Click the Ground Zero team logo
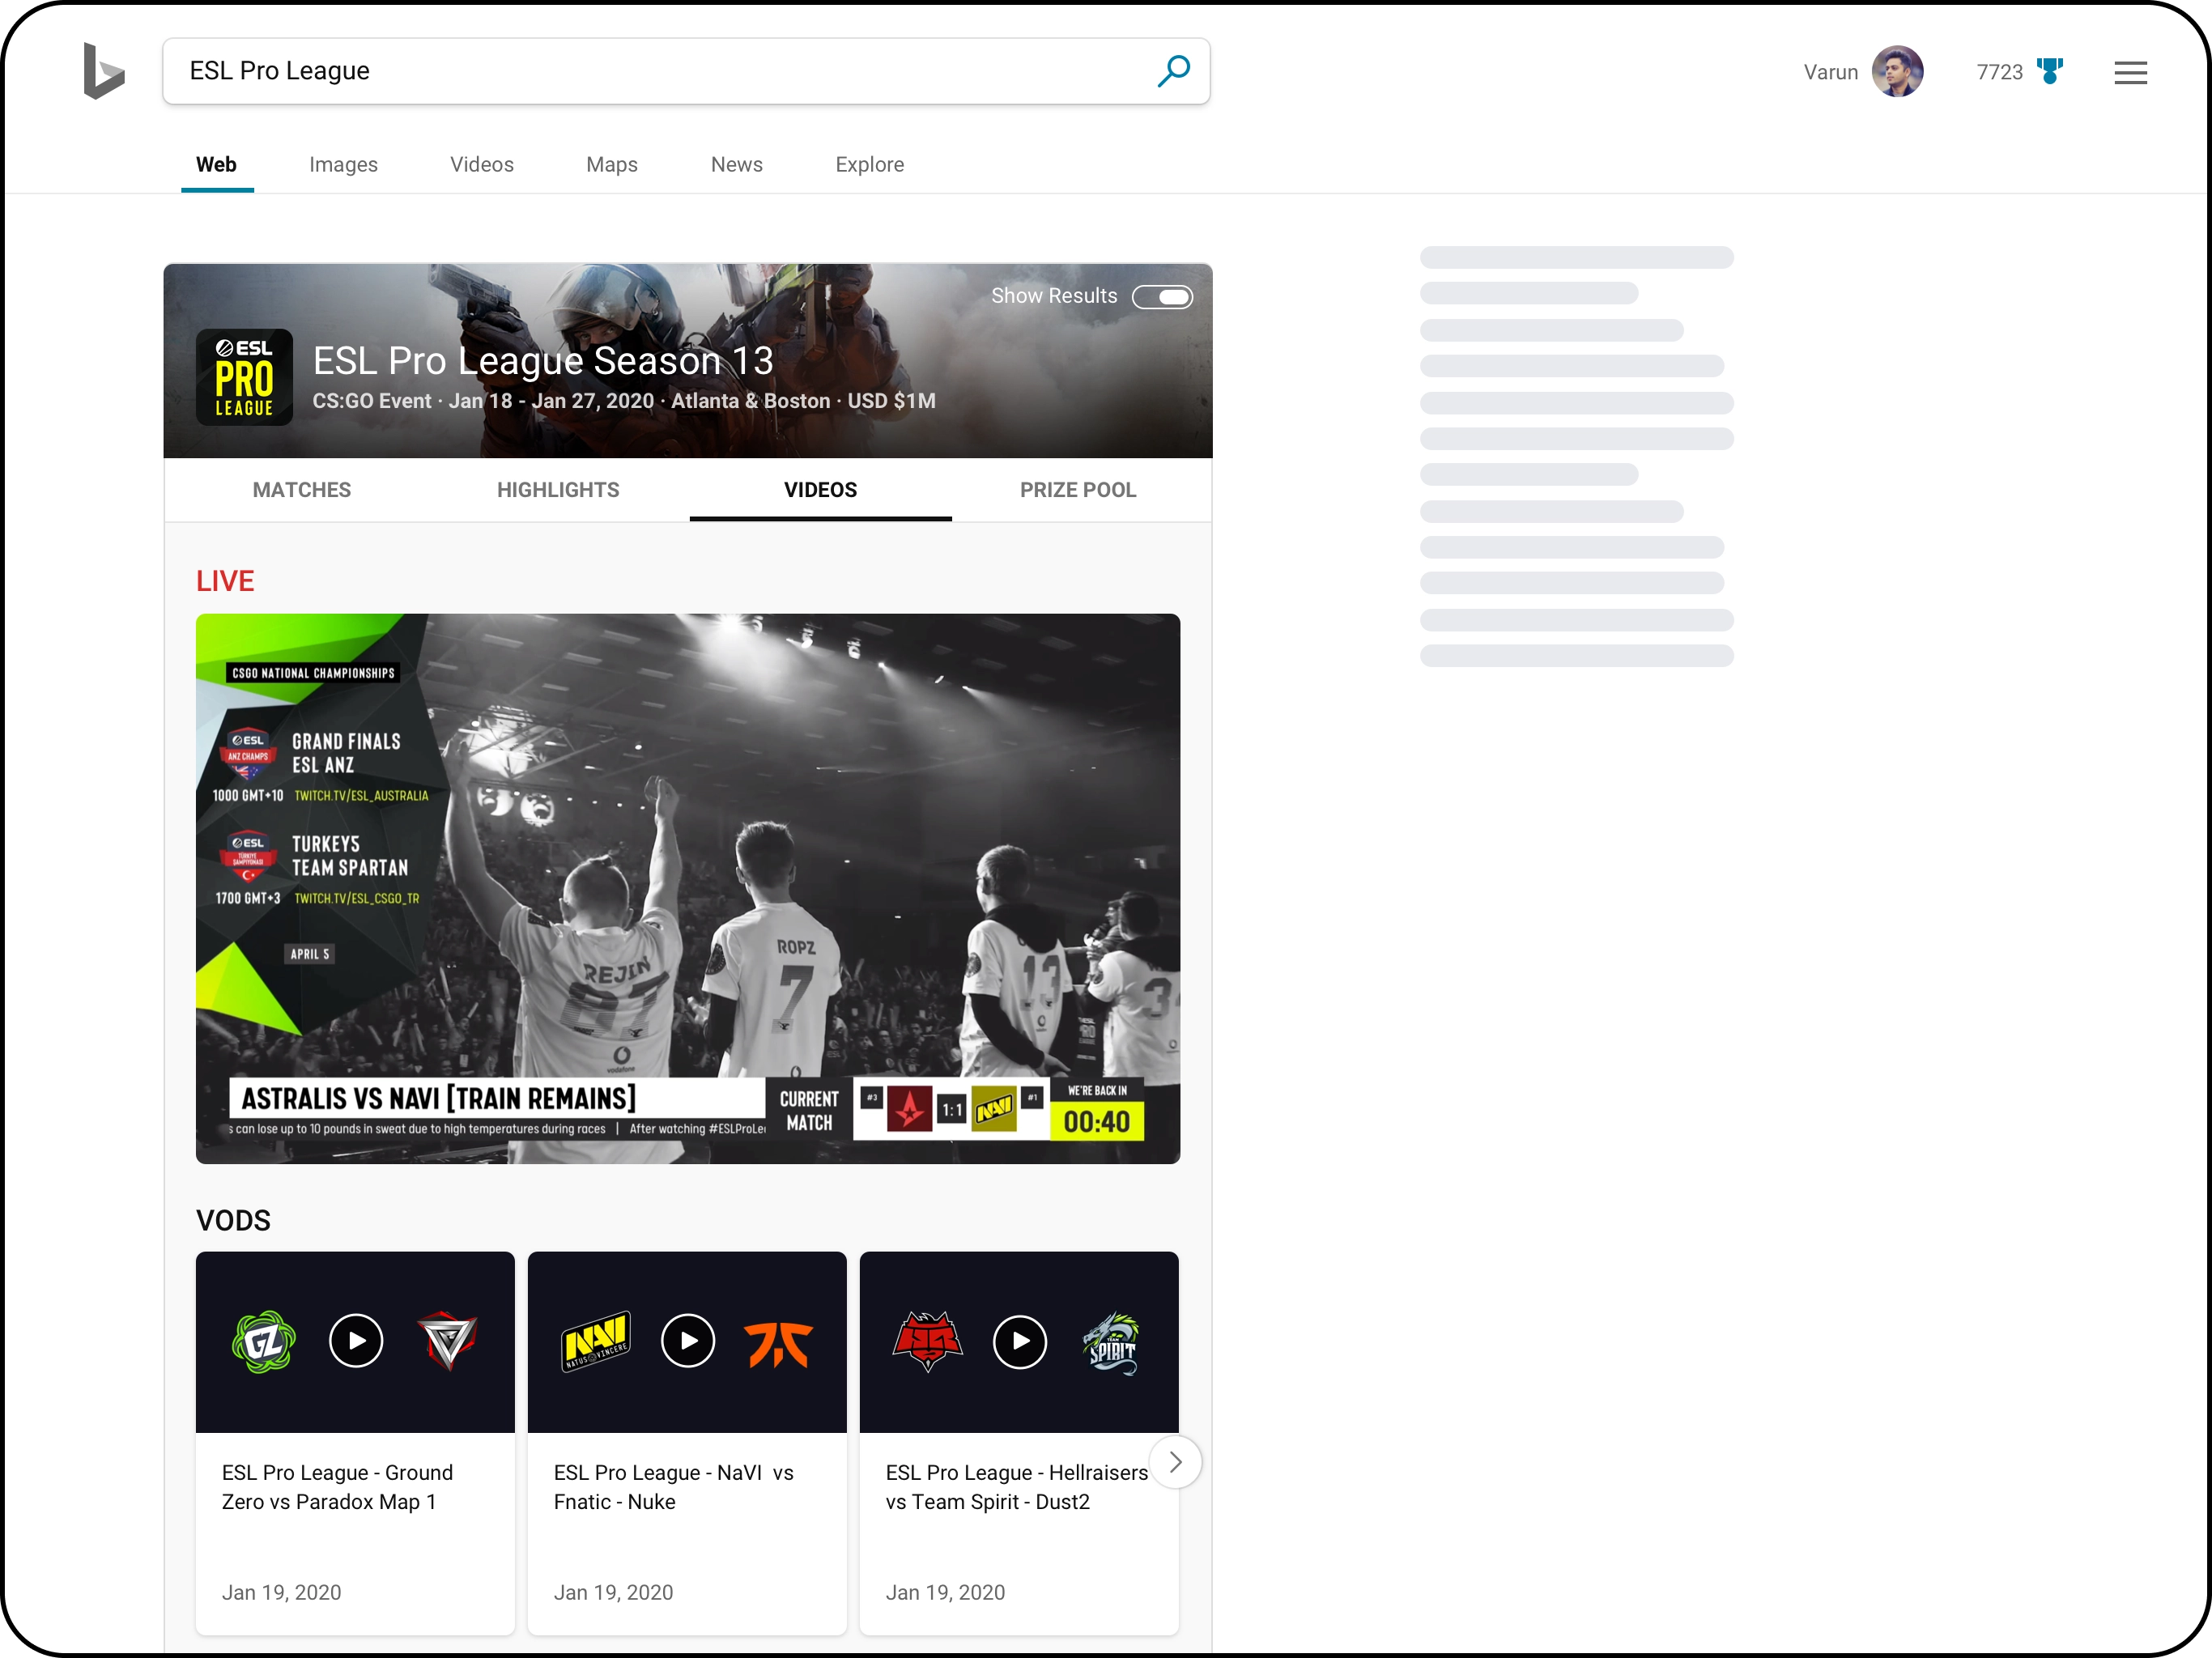Screen dimensions: 2212x1658 (x=264, y=1341)
